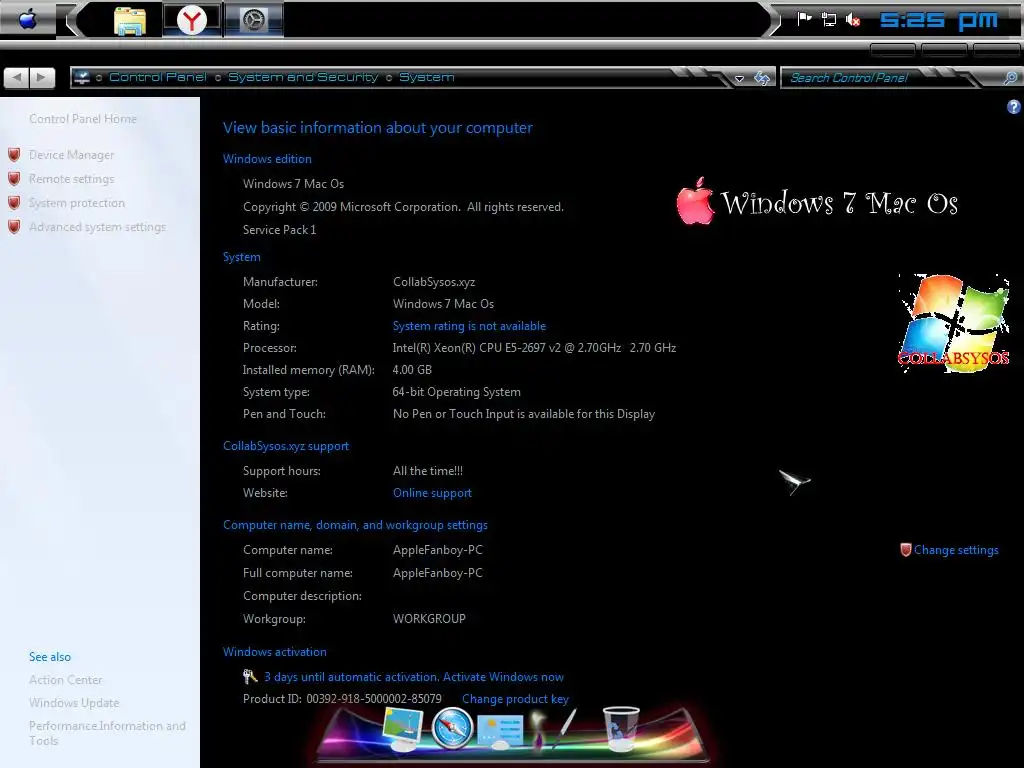Click the search magnifier icon
The width and height of the screenshot is (1024, 768).
1010,78
